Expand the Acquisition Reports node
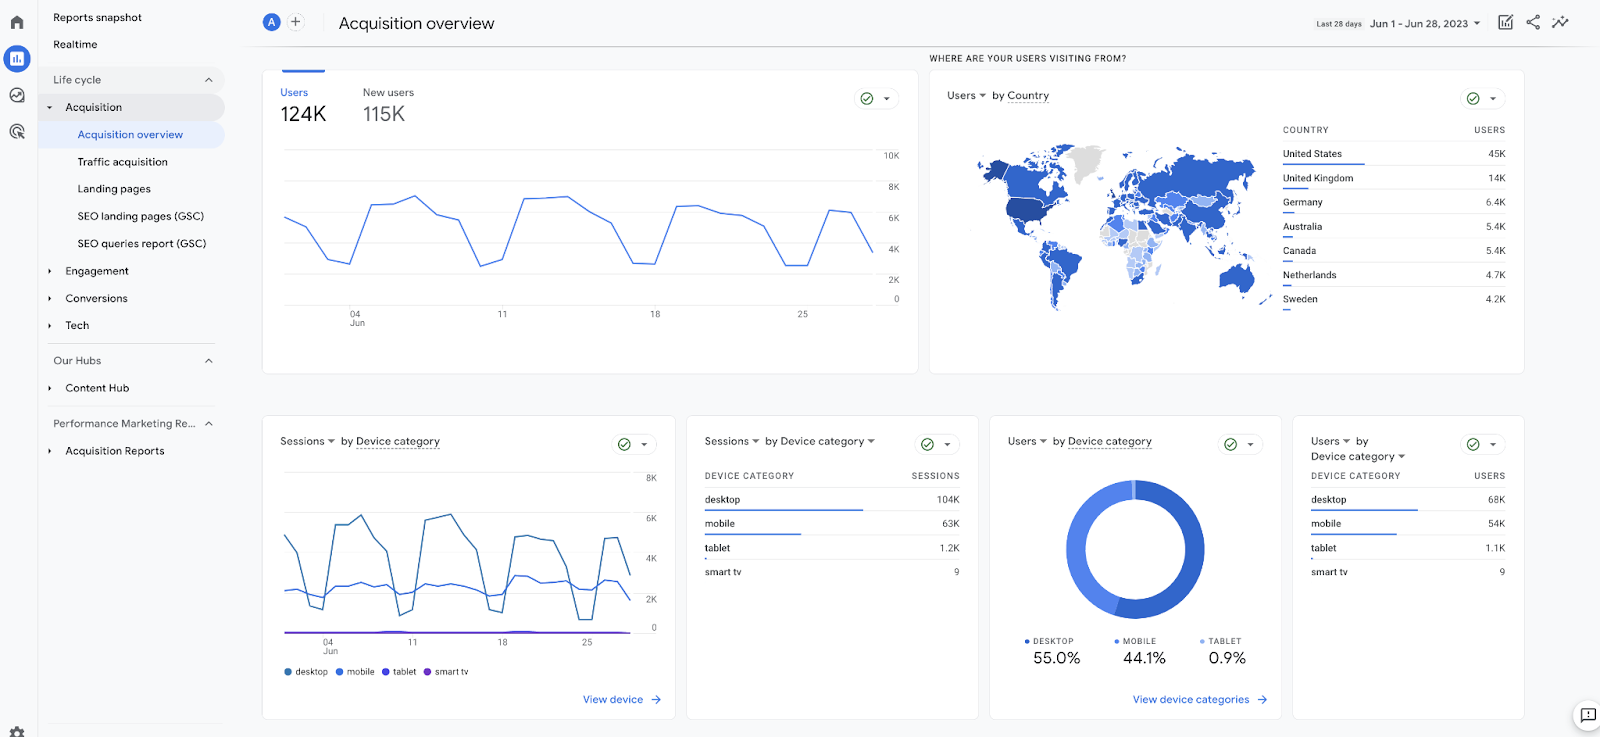The width and height of the screenshot is (1600, 737). [x=49, y=451]
